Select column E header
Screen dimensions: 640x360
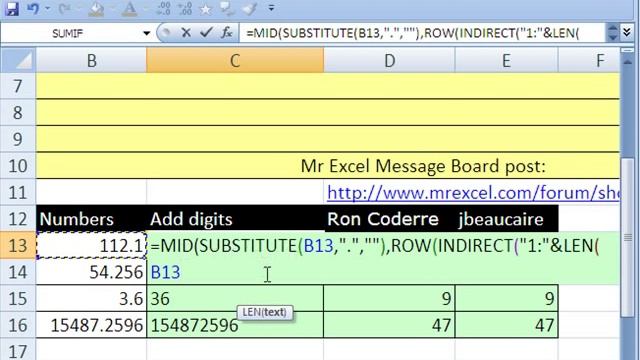click(507, 60)
